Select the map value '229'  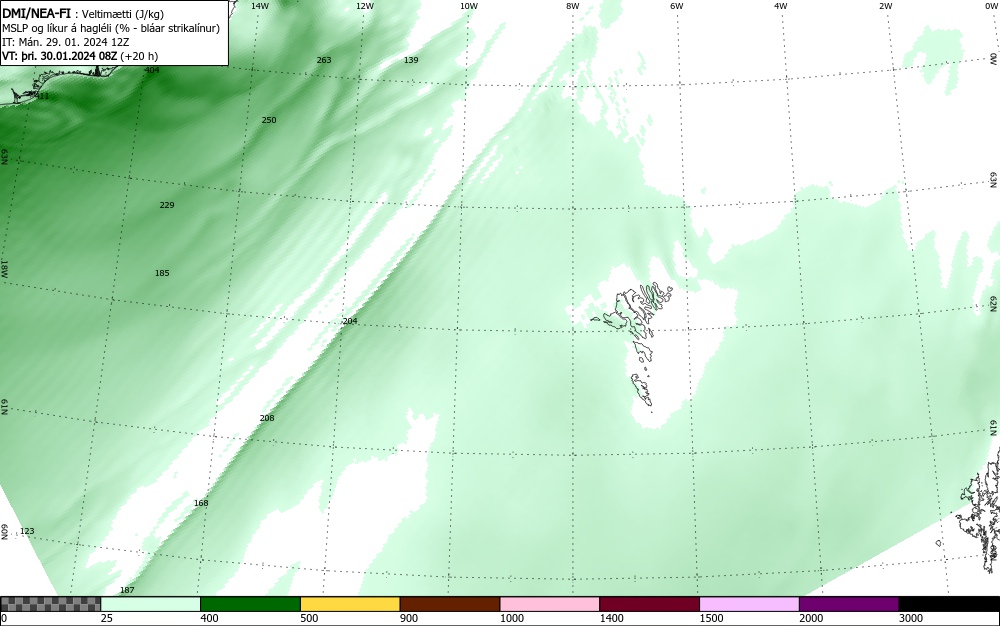[167, 205]
